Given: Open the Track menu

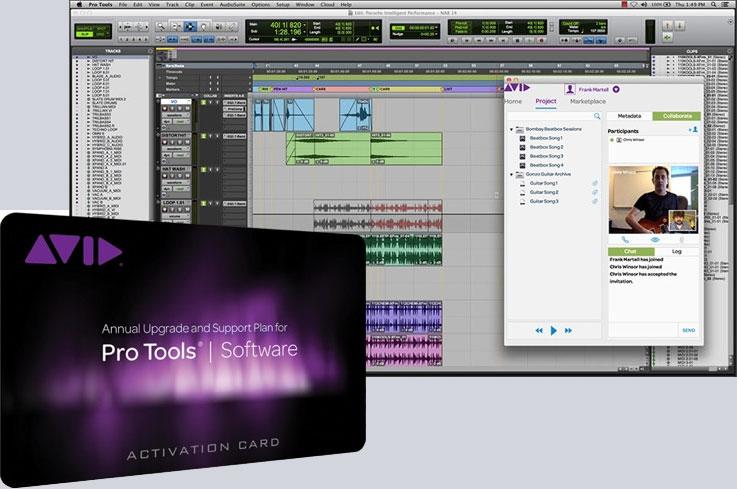Looking at the screenshot, I should [x=172, y=4].
